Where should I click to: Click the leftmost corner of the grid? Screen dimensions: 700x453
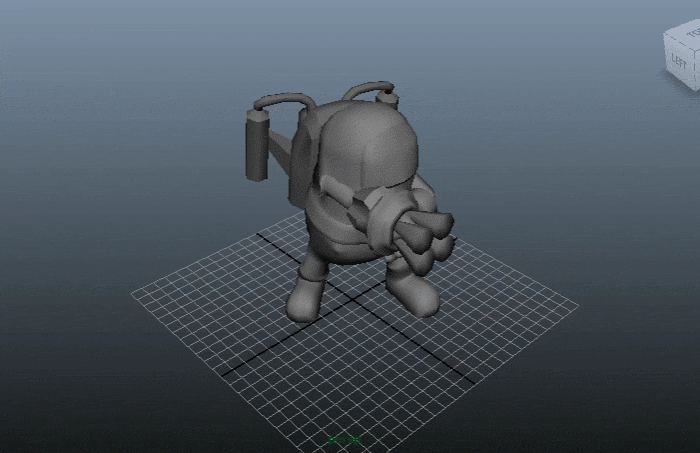[x=133, y=294]
